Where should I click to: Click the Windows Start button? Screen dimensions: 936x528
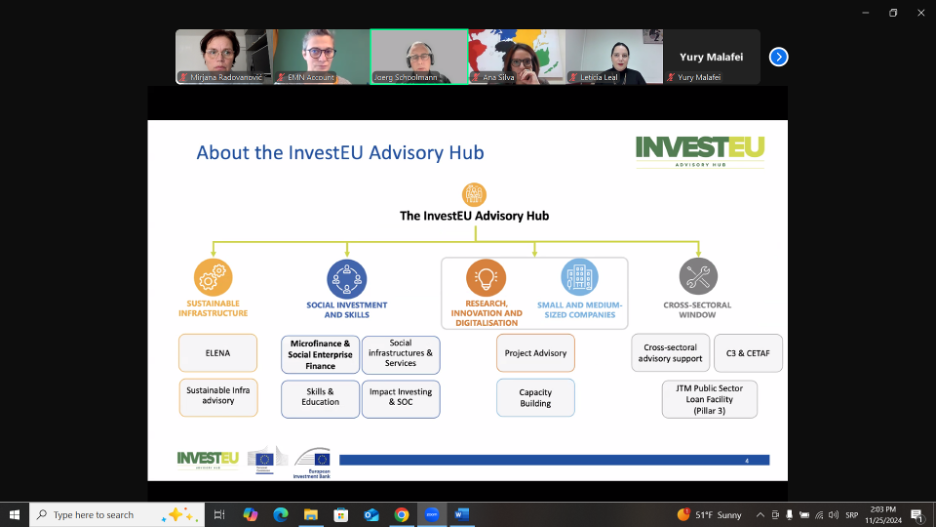(x=14, y=515)
